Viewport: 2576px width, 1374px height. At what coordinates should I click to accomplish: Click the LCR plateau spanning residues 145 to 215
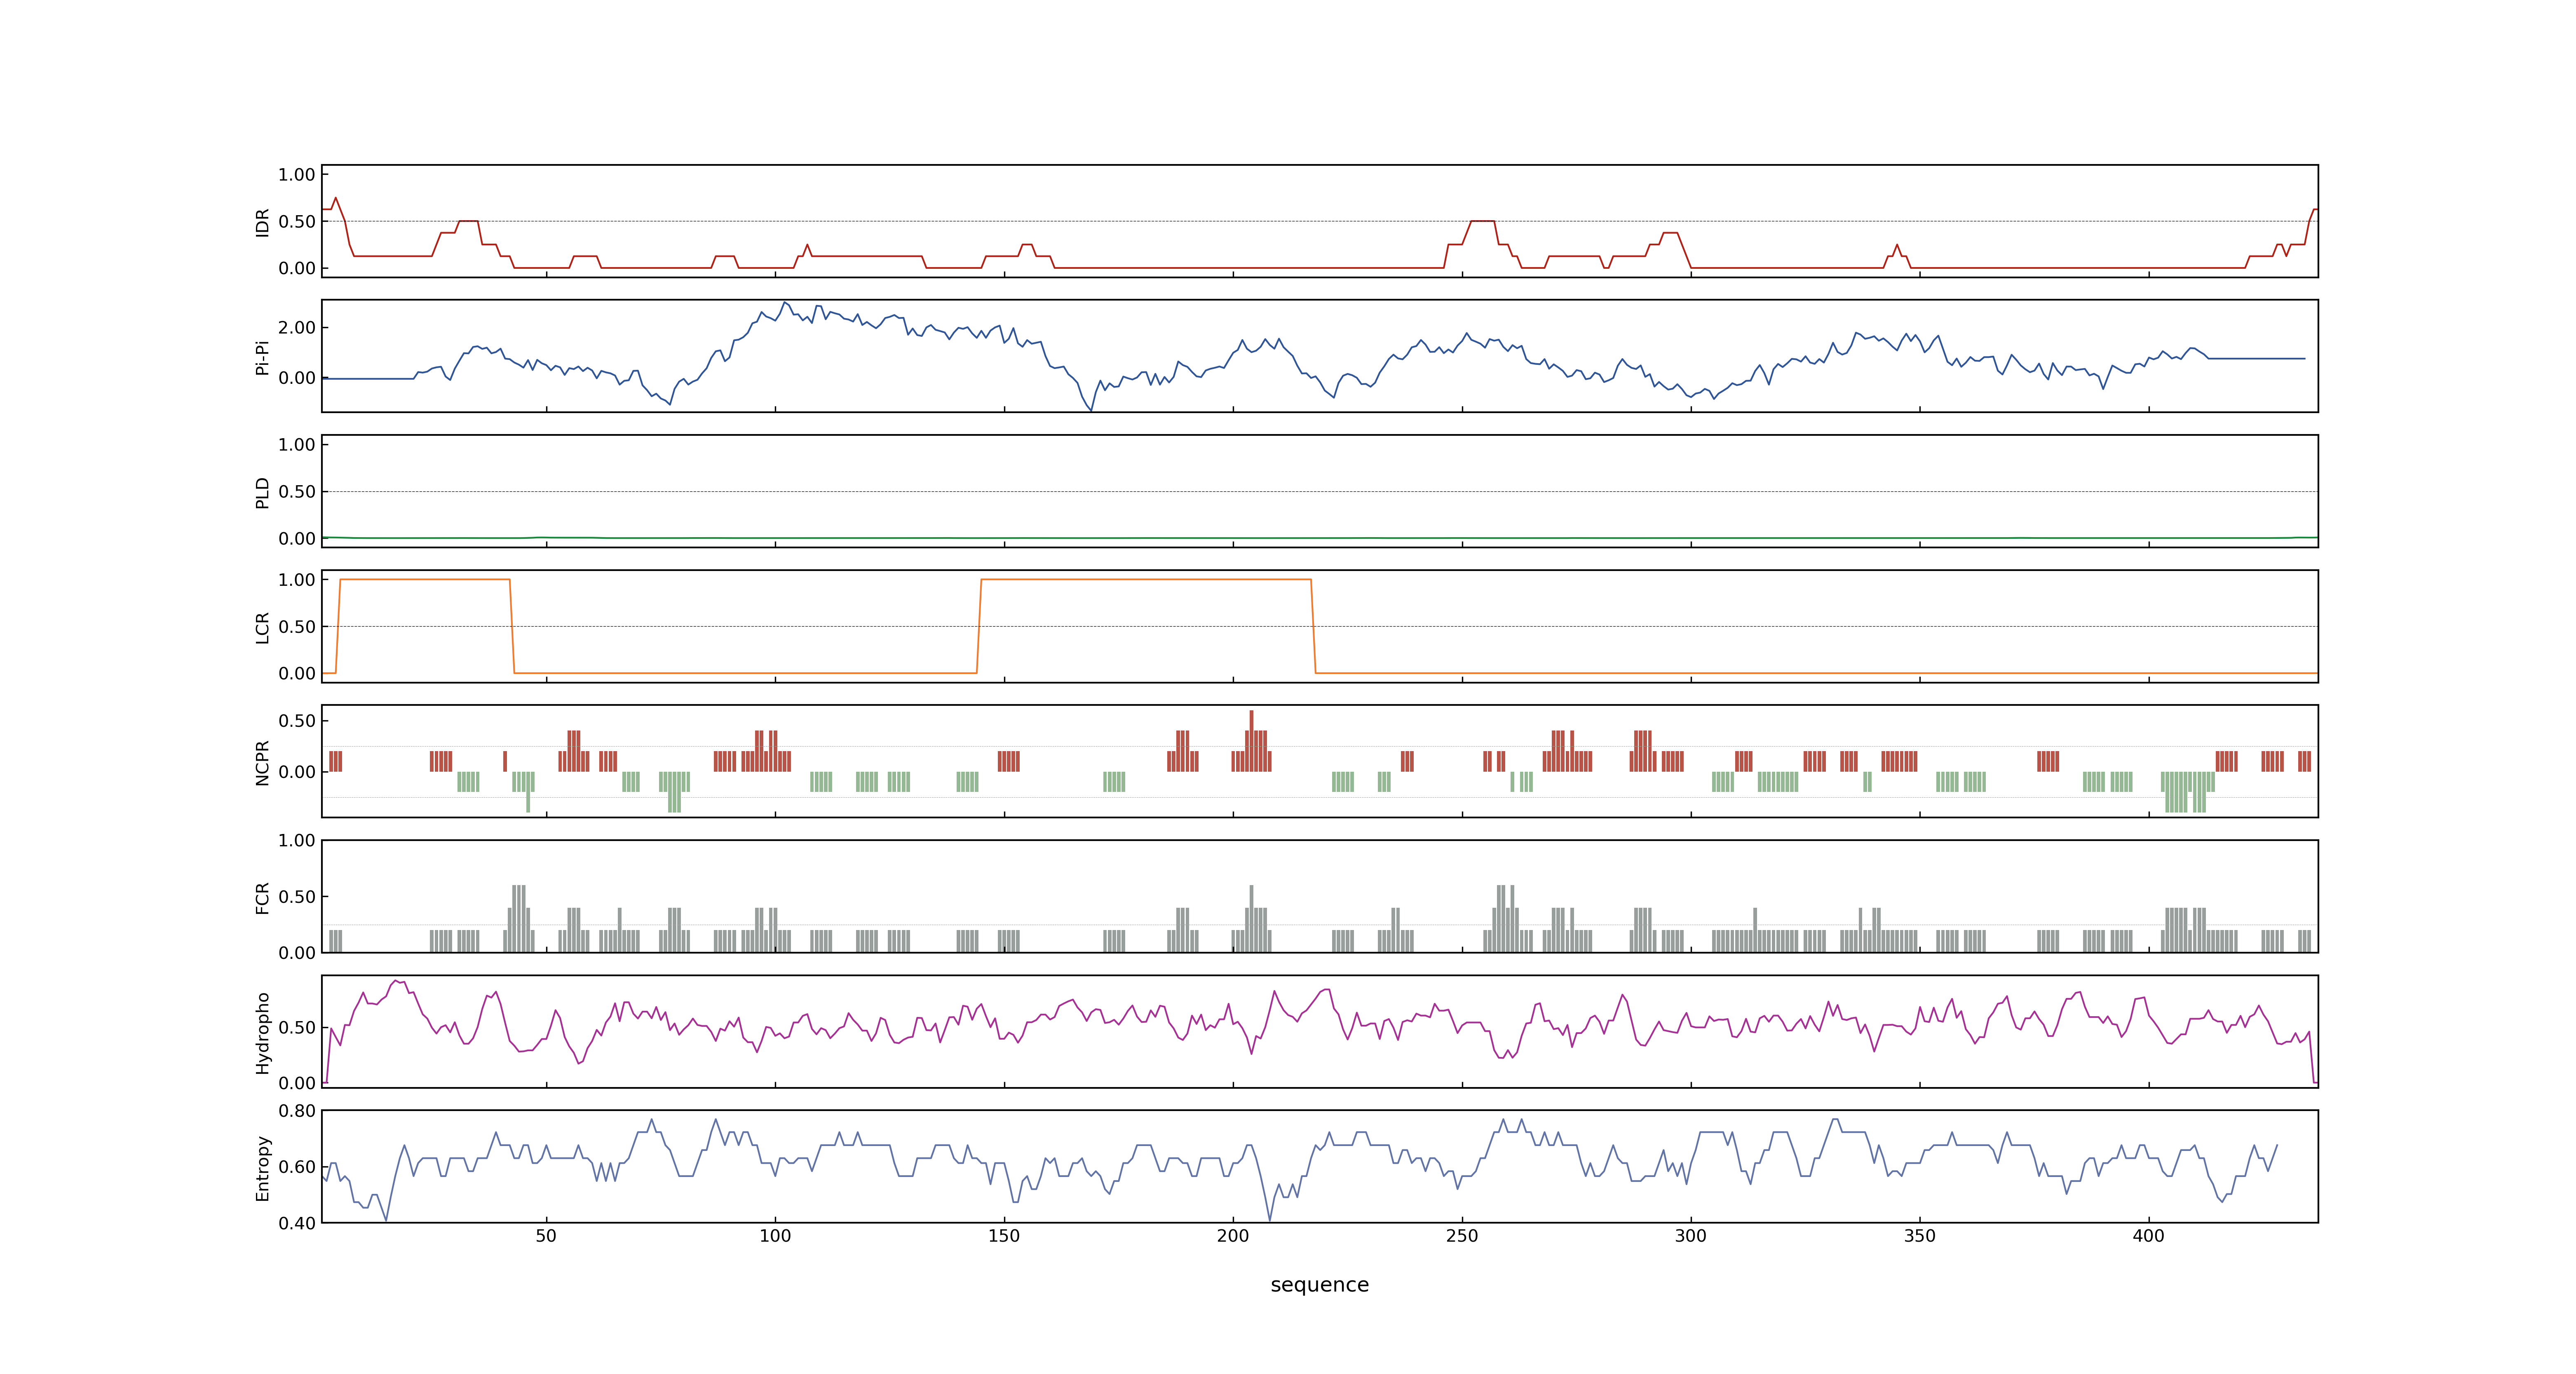(1146, 579)
